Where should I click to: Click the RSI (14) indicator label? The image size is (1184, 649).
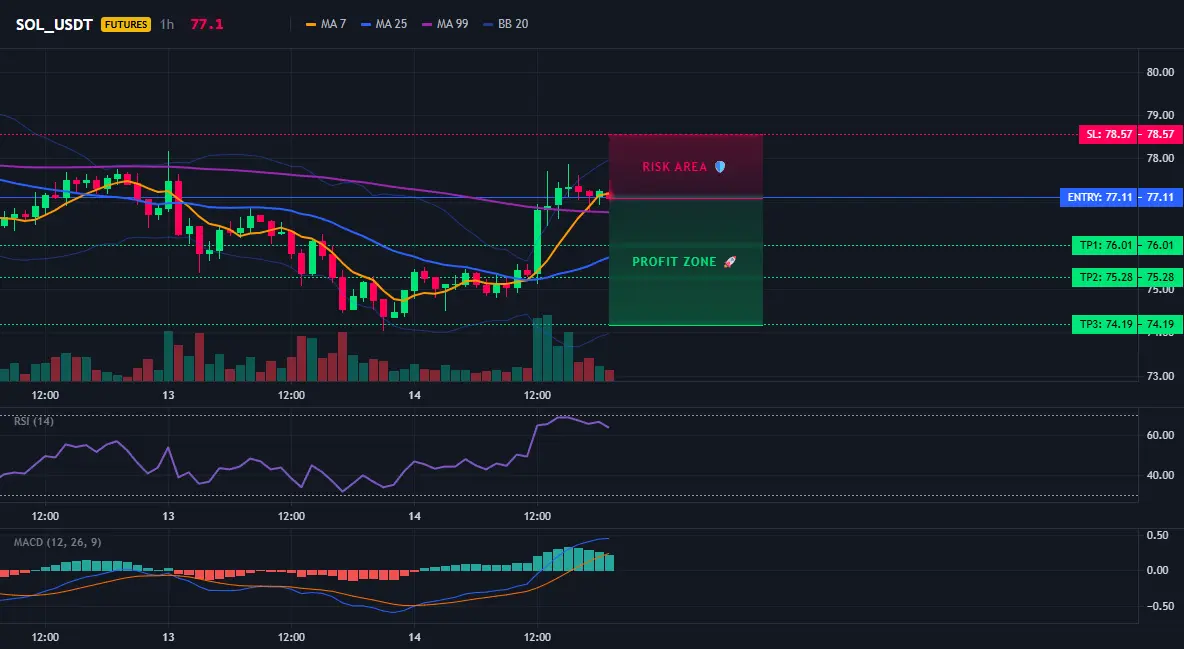pos(34,421)
